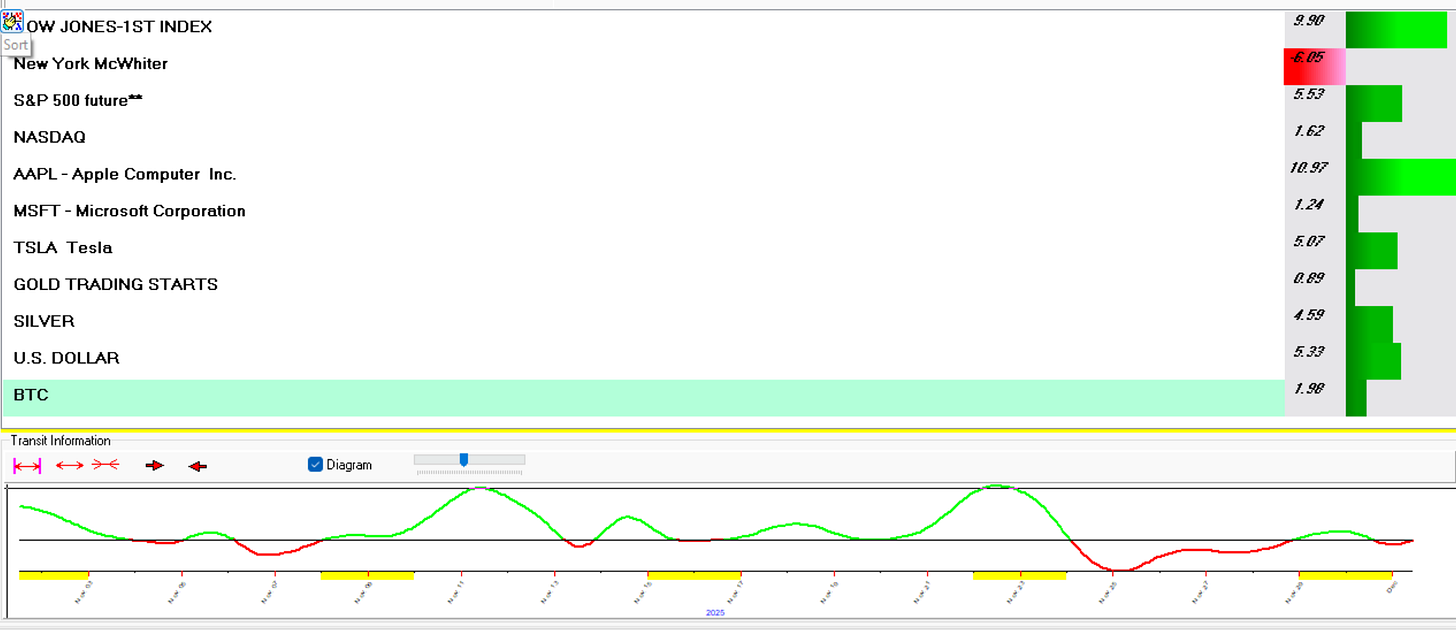Click the 1.24 value for MSFT
Screen dimensions: 1456x630
coord(1308,204)
